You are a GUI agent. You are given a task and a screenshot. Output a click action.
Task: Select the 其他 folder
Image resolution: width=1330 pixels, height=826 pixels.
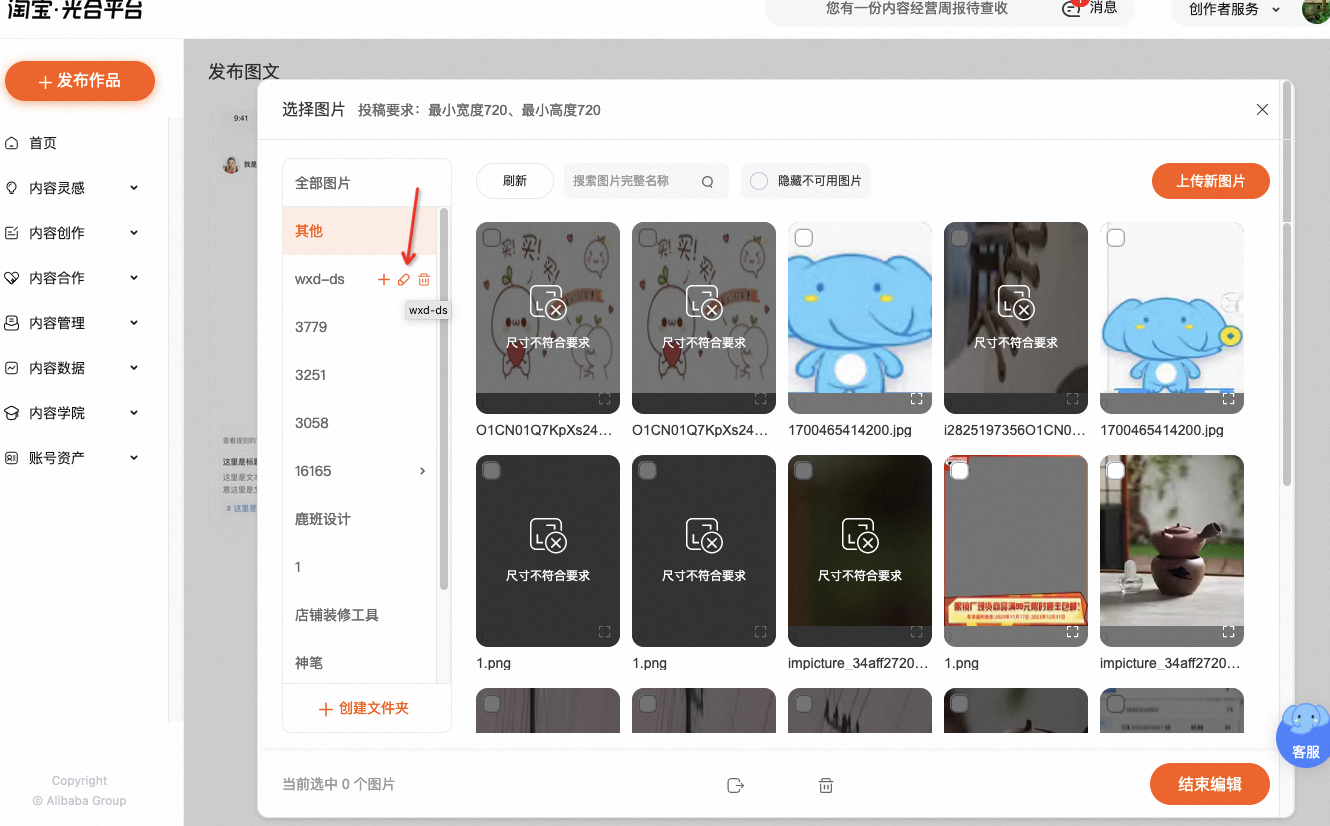[360, 231]
